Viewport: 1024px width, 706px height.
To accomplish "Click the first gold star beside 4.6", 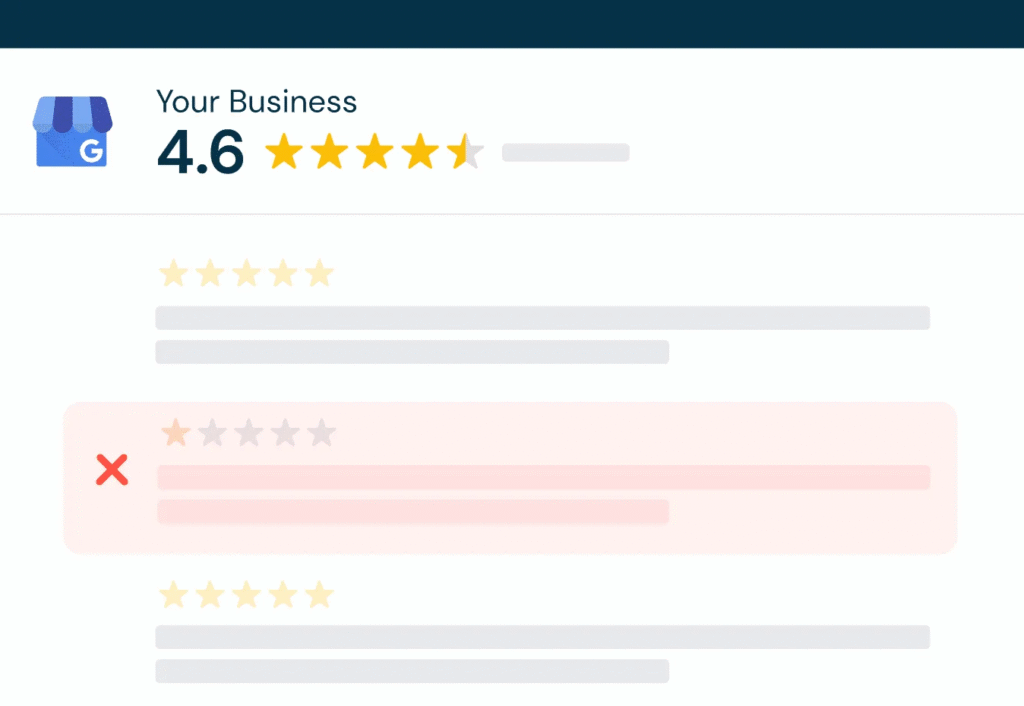I will pyautogui.click(x=284, y=153).
